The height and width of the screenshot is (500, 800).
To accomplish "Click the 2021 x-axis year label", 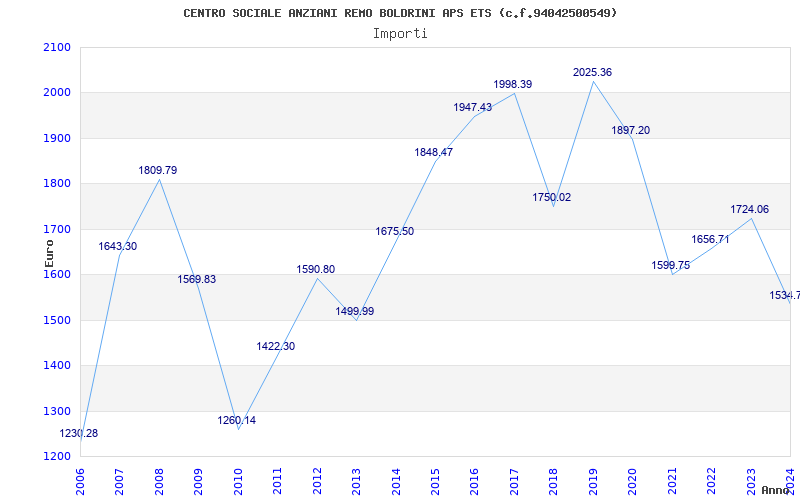I will (672, 481).
